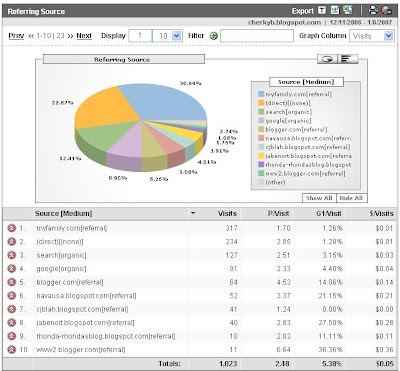Click the XML export icon
The width and height of the screenshot is (400, 371).
(335, 10)
